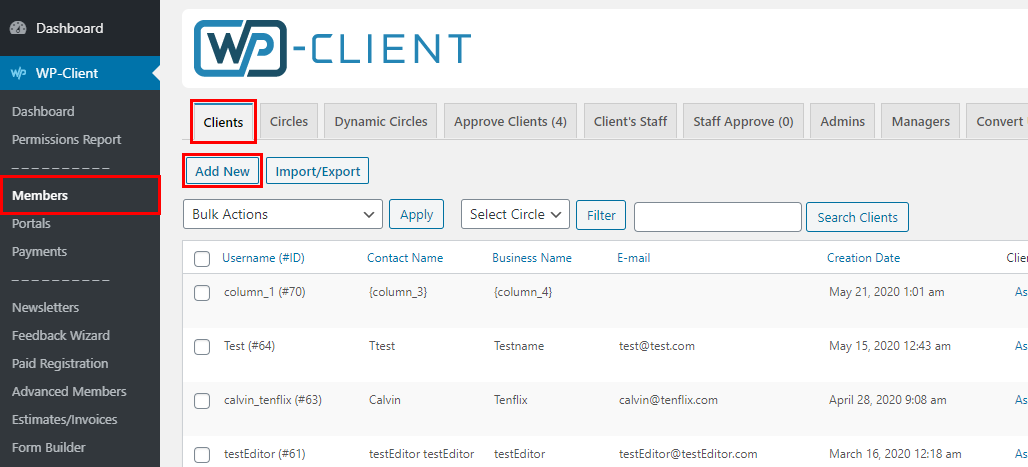Apply the selected bulk action
This screenshot has height=467, width=1028.
pyautogui.click(x=417, y=214)
